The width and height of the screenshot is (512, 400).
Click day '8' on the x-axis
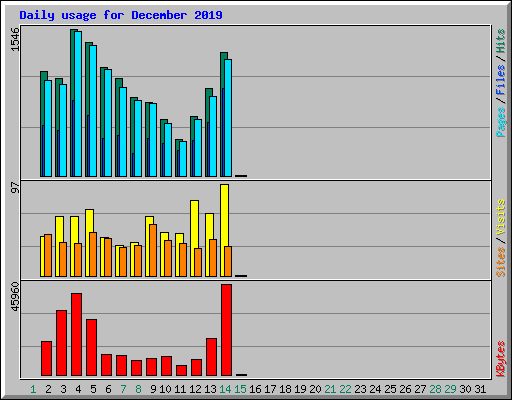[x=138, y=389]
